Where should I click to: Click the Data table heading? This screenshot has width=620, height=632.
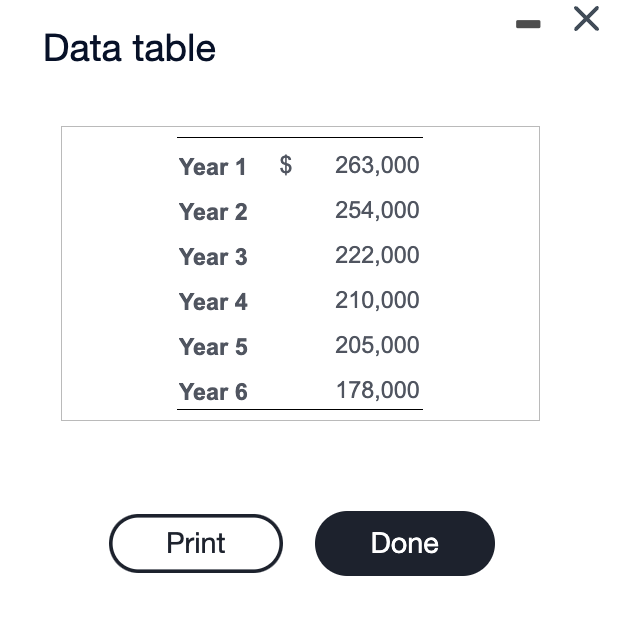click(130, 48)
